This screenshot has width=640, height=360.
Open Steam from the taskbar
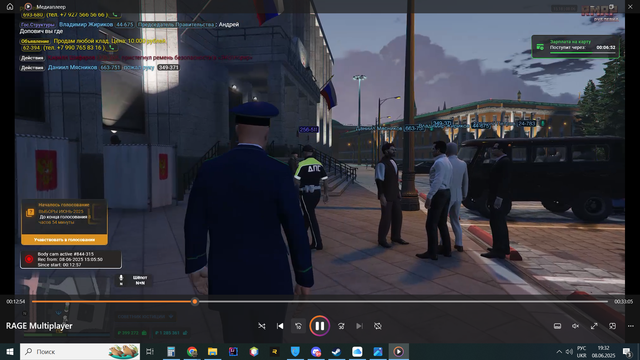(x=336, y=351)
